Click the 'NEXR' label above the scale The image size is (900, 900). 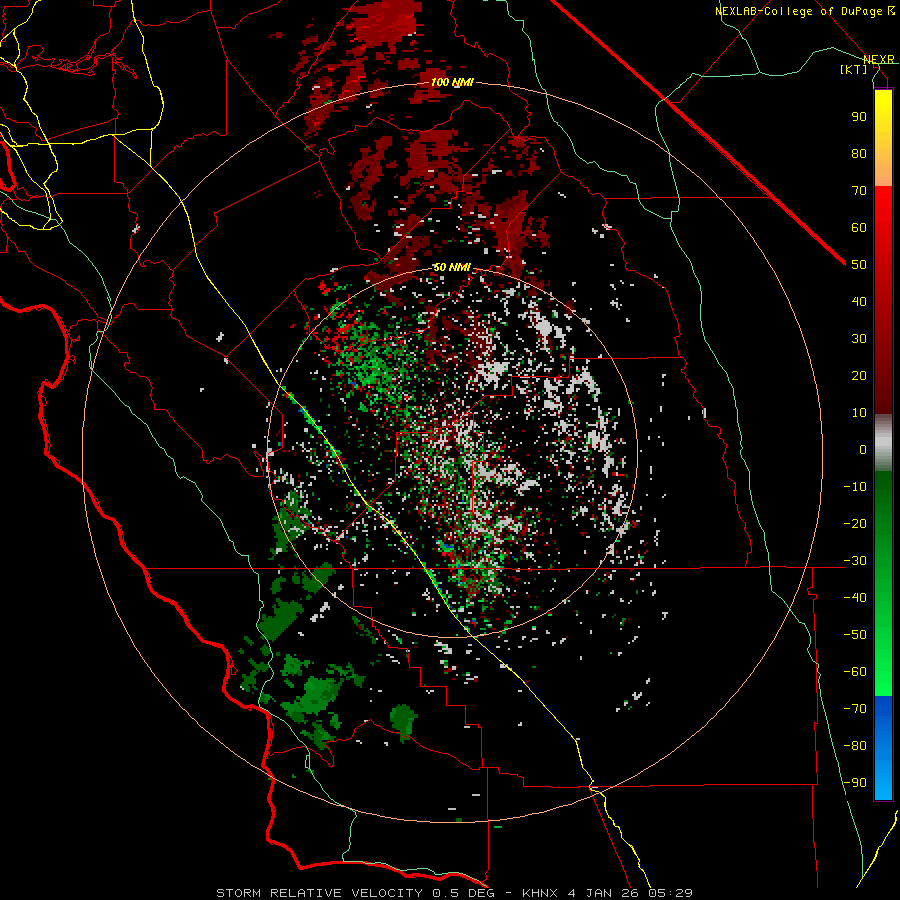(x=878, y=59)
